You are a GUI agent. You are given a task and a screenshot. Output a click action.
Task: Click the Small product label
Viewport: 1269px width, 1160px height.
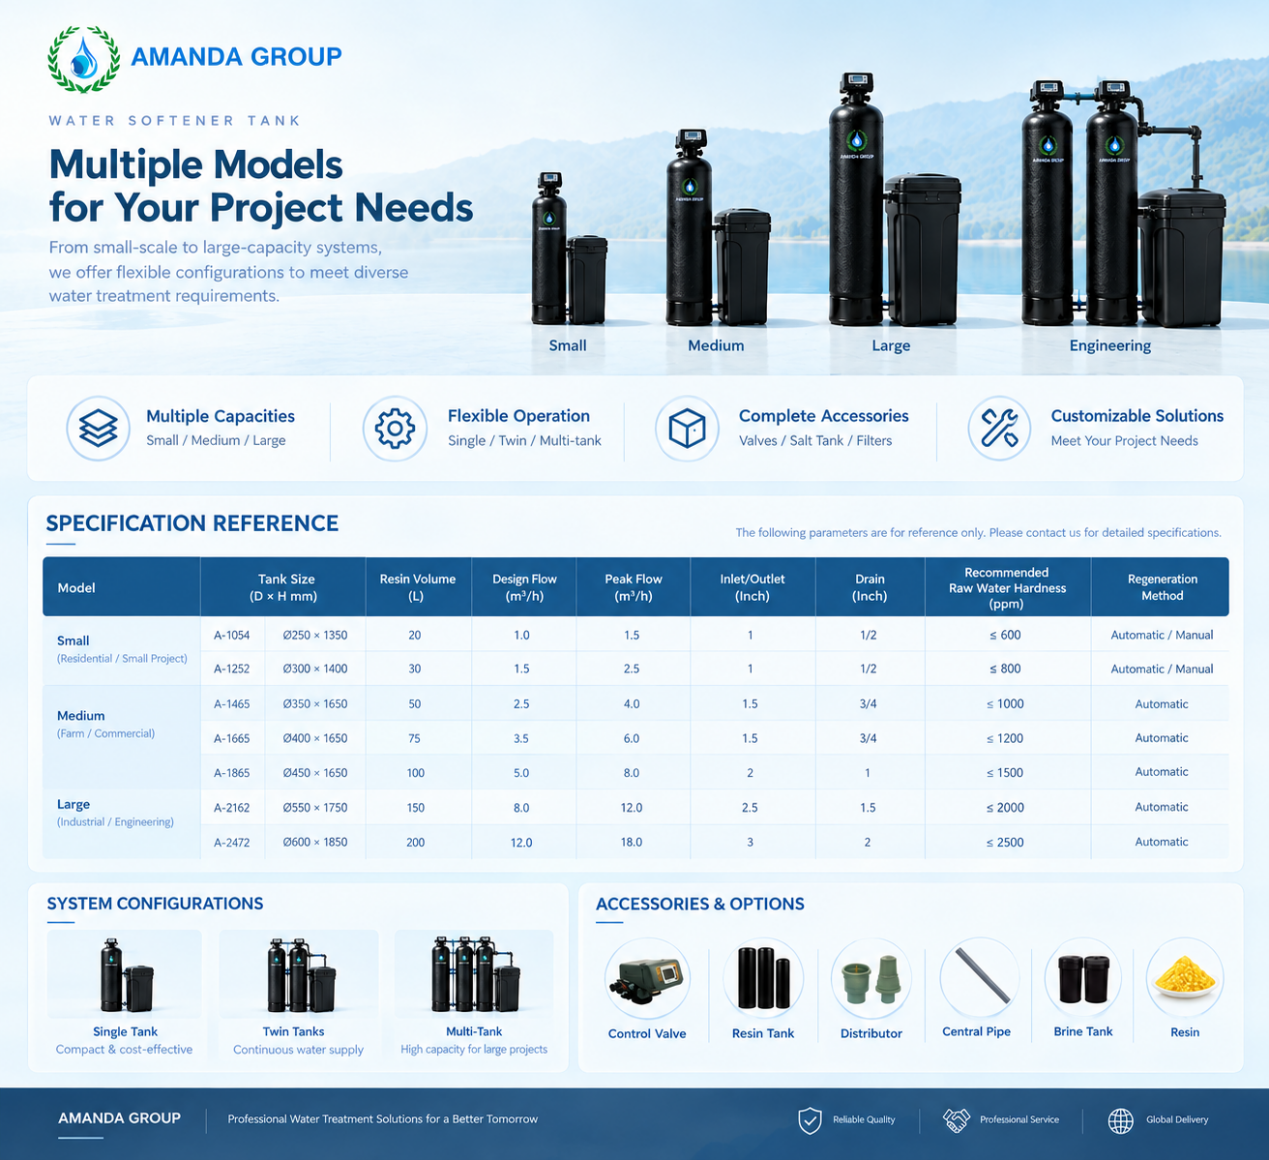[567, 345]
